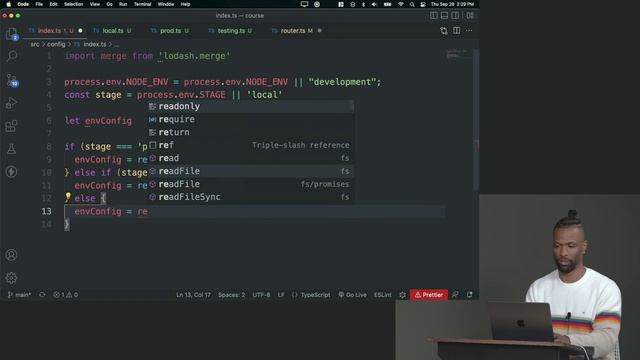Open the lightning bolt sidebar view

tap(11, 172)
